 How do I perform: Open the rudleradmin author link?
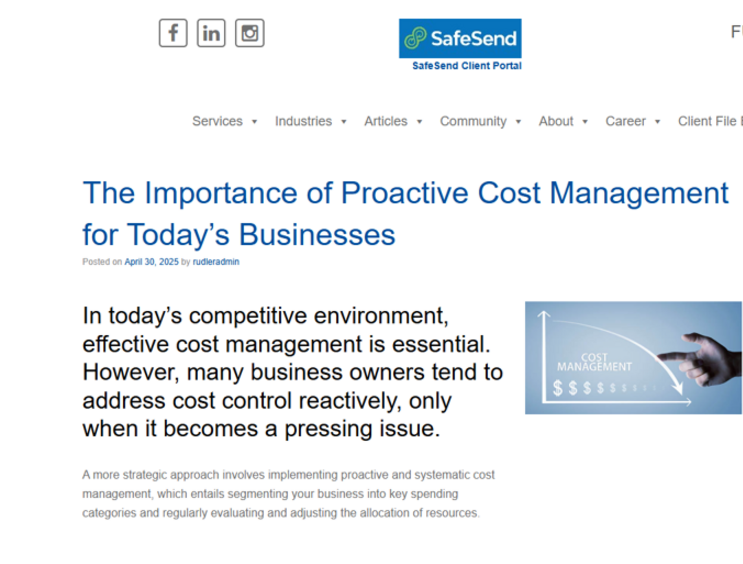click(x=216, y=262)
